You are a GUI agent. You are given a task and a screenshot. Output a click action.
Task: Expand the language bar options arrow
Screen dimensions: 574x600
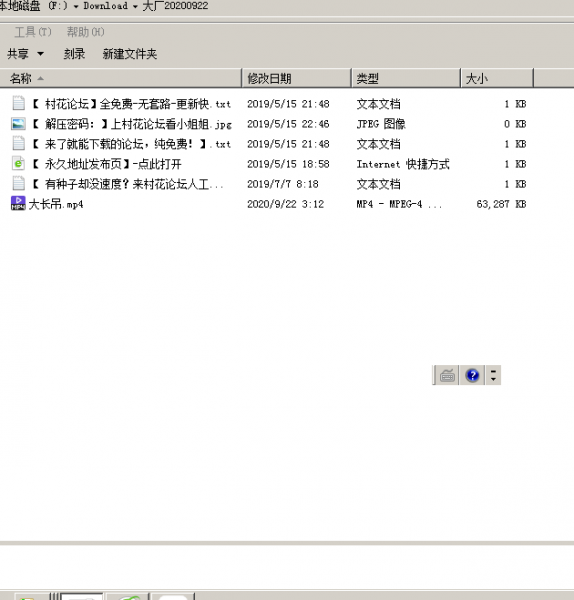coord(493,375)
